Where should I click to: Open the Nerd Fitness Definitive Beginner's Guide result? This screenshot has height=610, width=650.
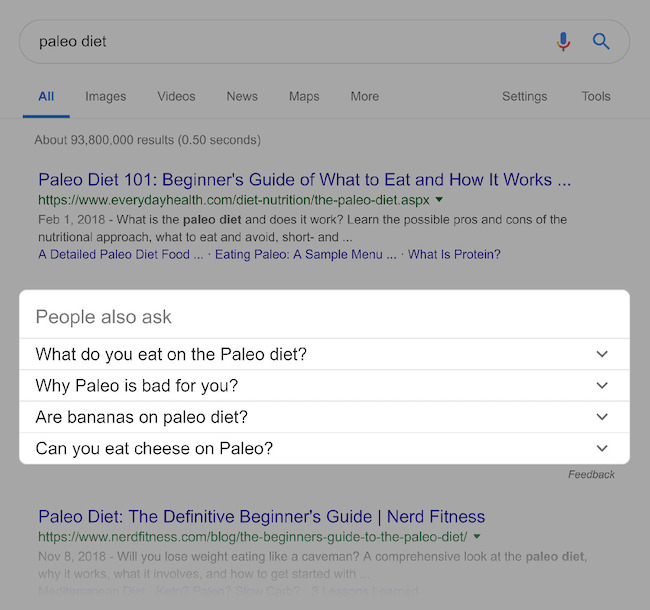coord(261,517)
